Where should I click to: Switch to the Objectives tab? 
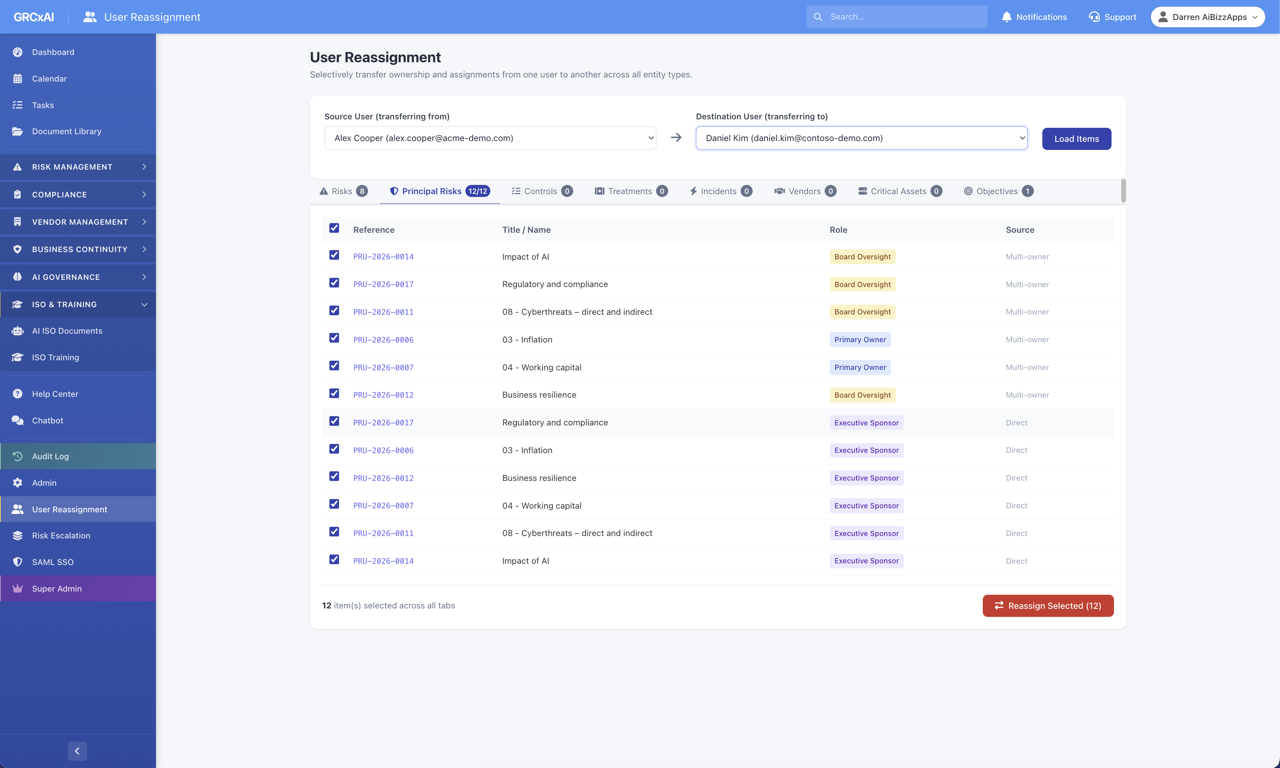coord(997,191)
